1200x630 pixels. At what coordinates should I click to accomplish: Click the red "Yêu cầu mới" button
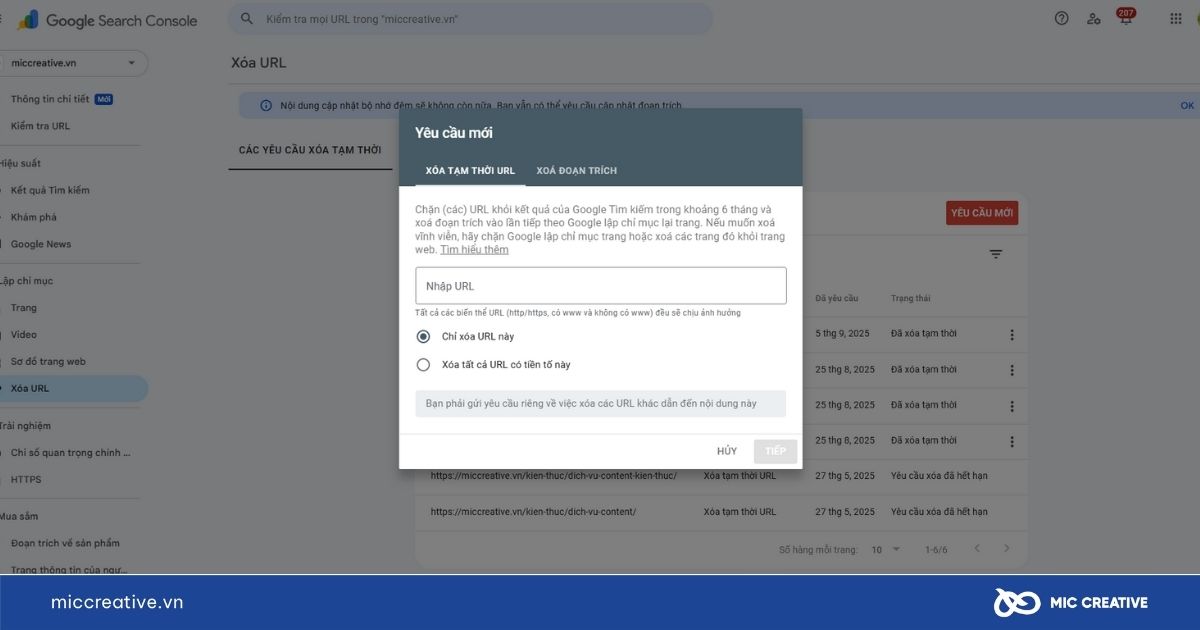pyautogui.click(x=981, y=213)
